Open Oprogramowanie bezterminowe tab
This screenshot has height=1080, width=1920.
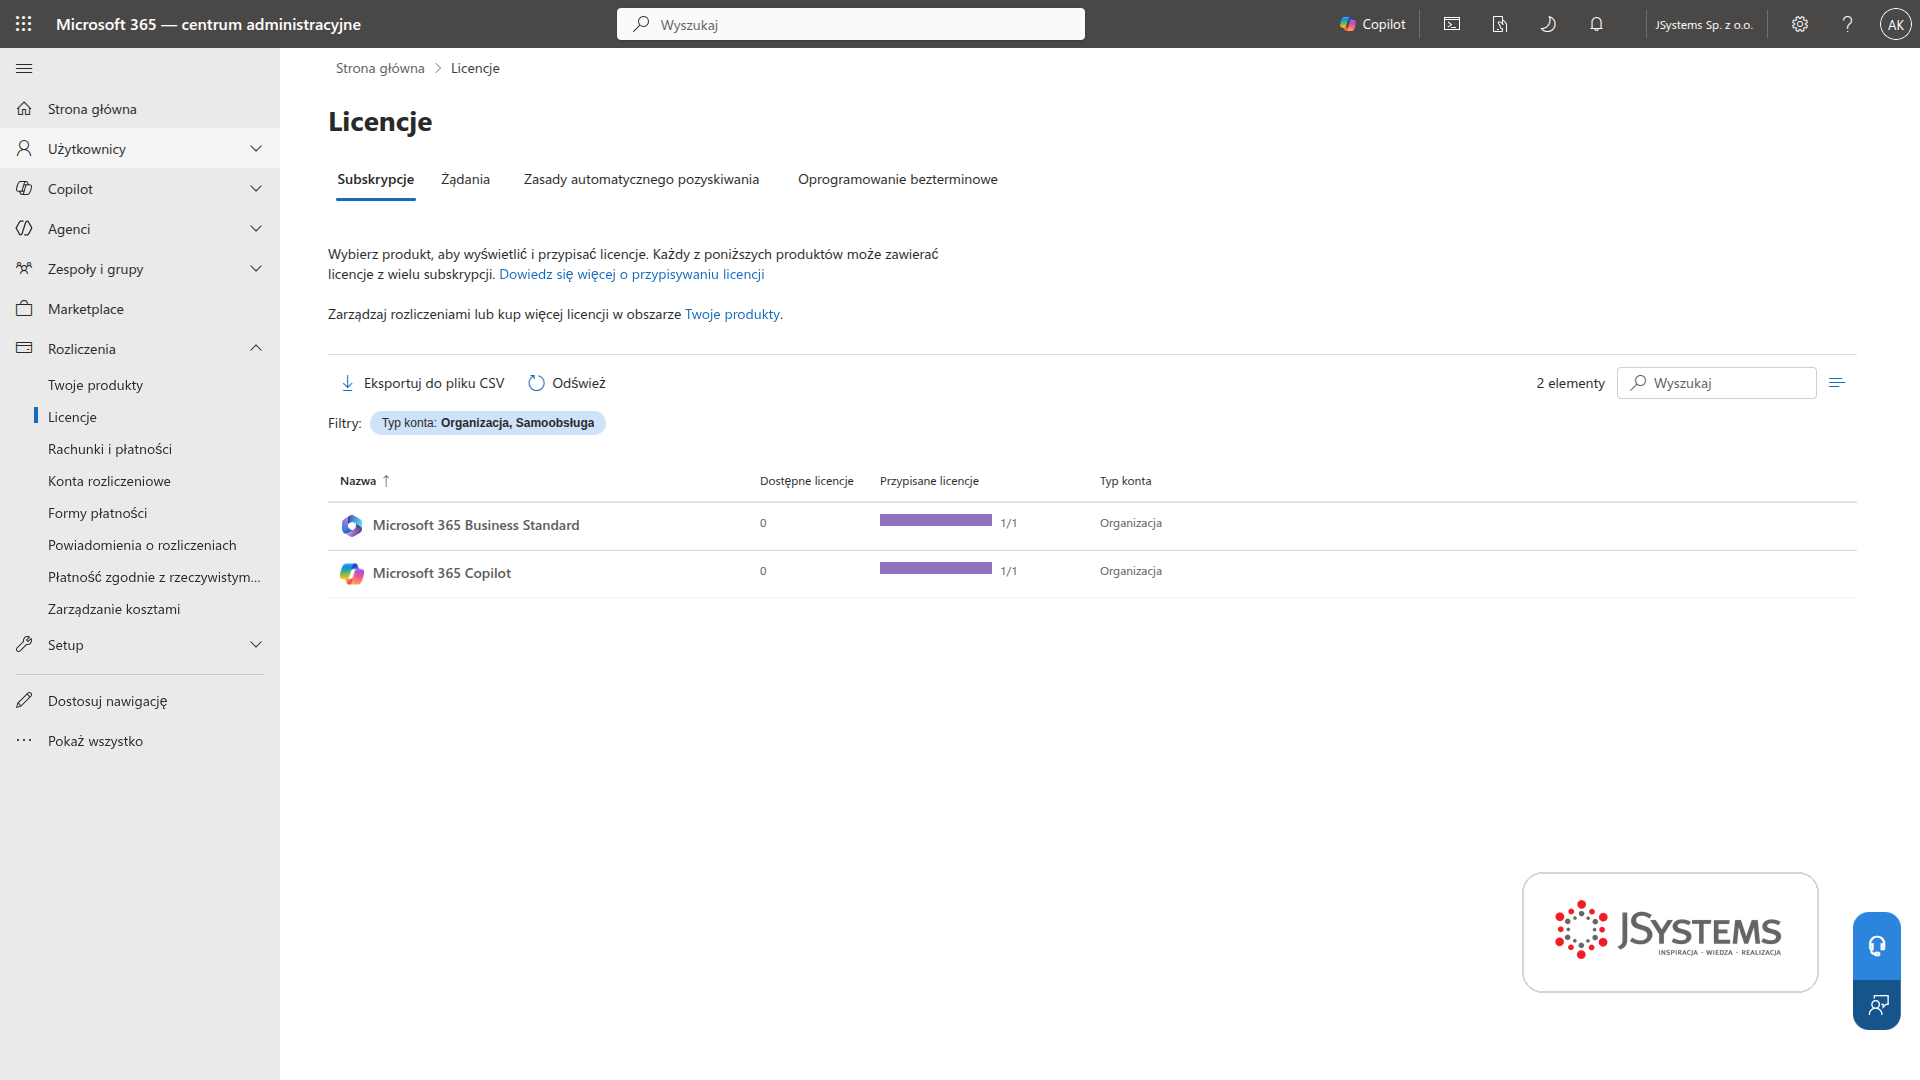(897, 179)
